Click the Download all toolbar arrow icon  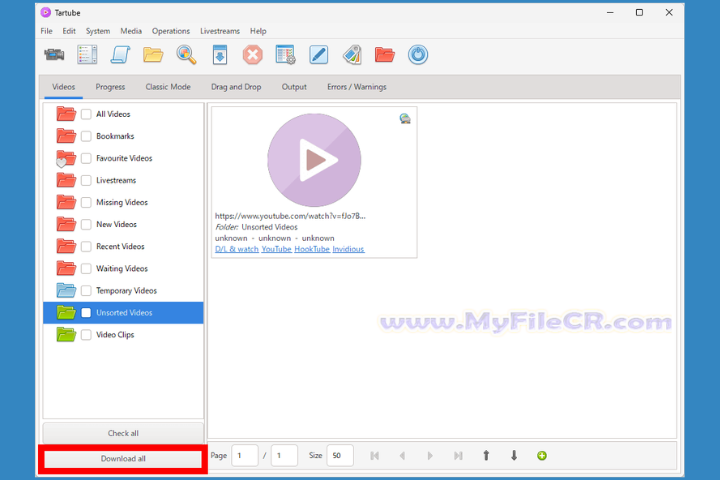click(x=220, y=55)
